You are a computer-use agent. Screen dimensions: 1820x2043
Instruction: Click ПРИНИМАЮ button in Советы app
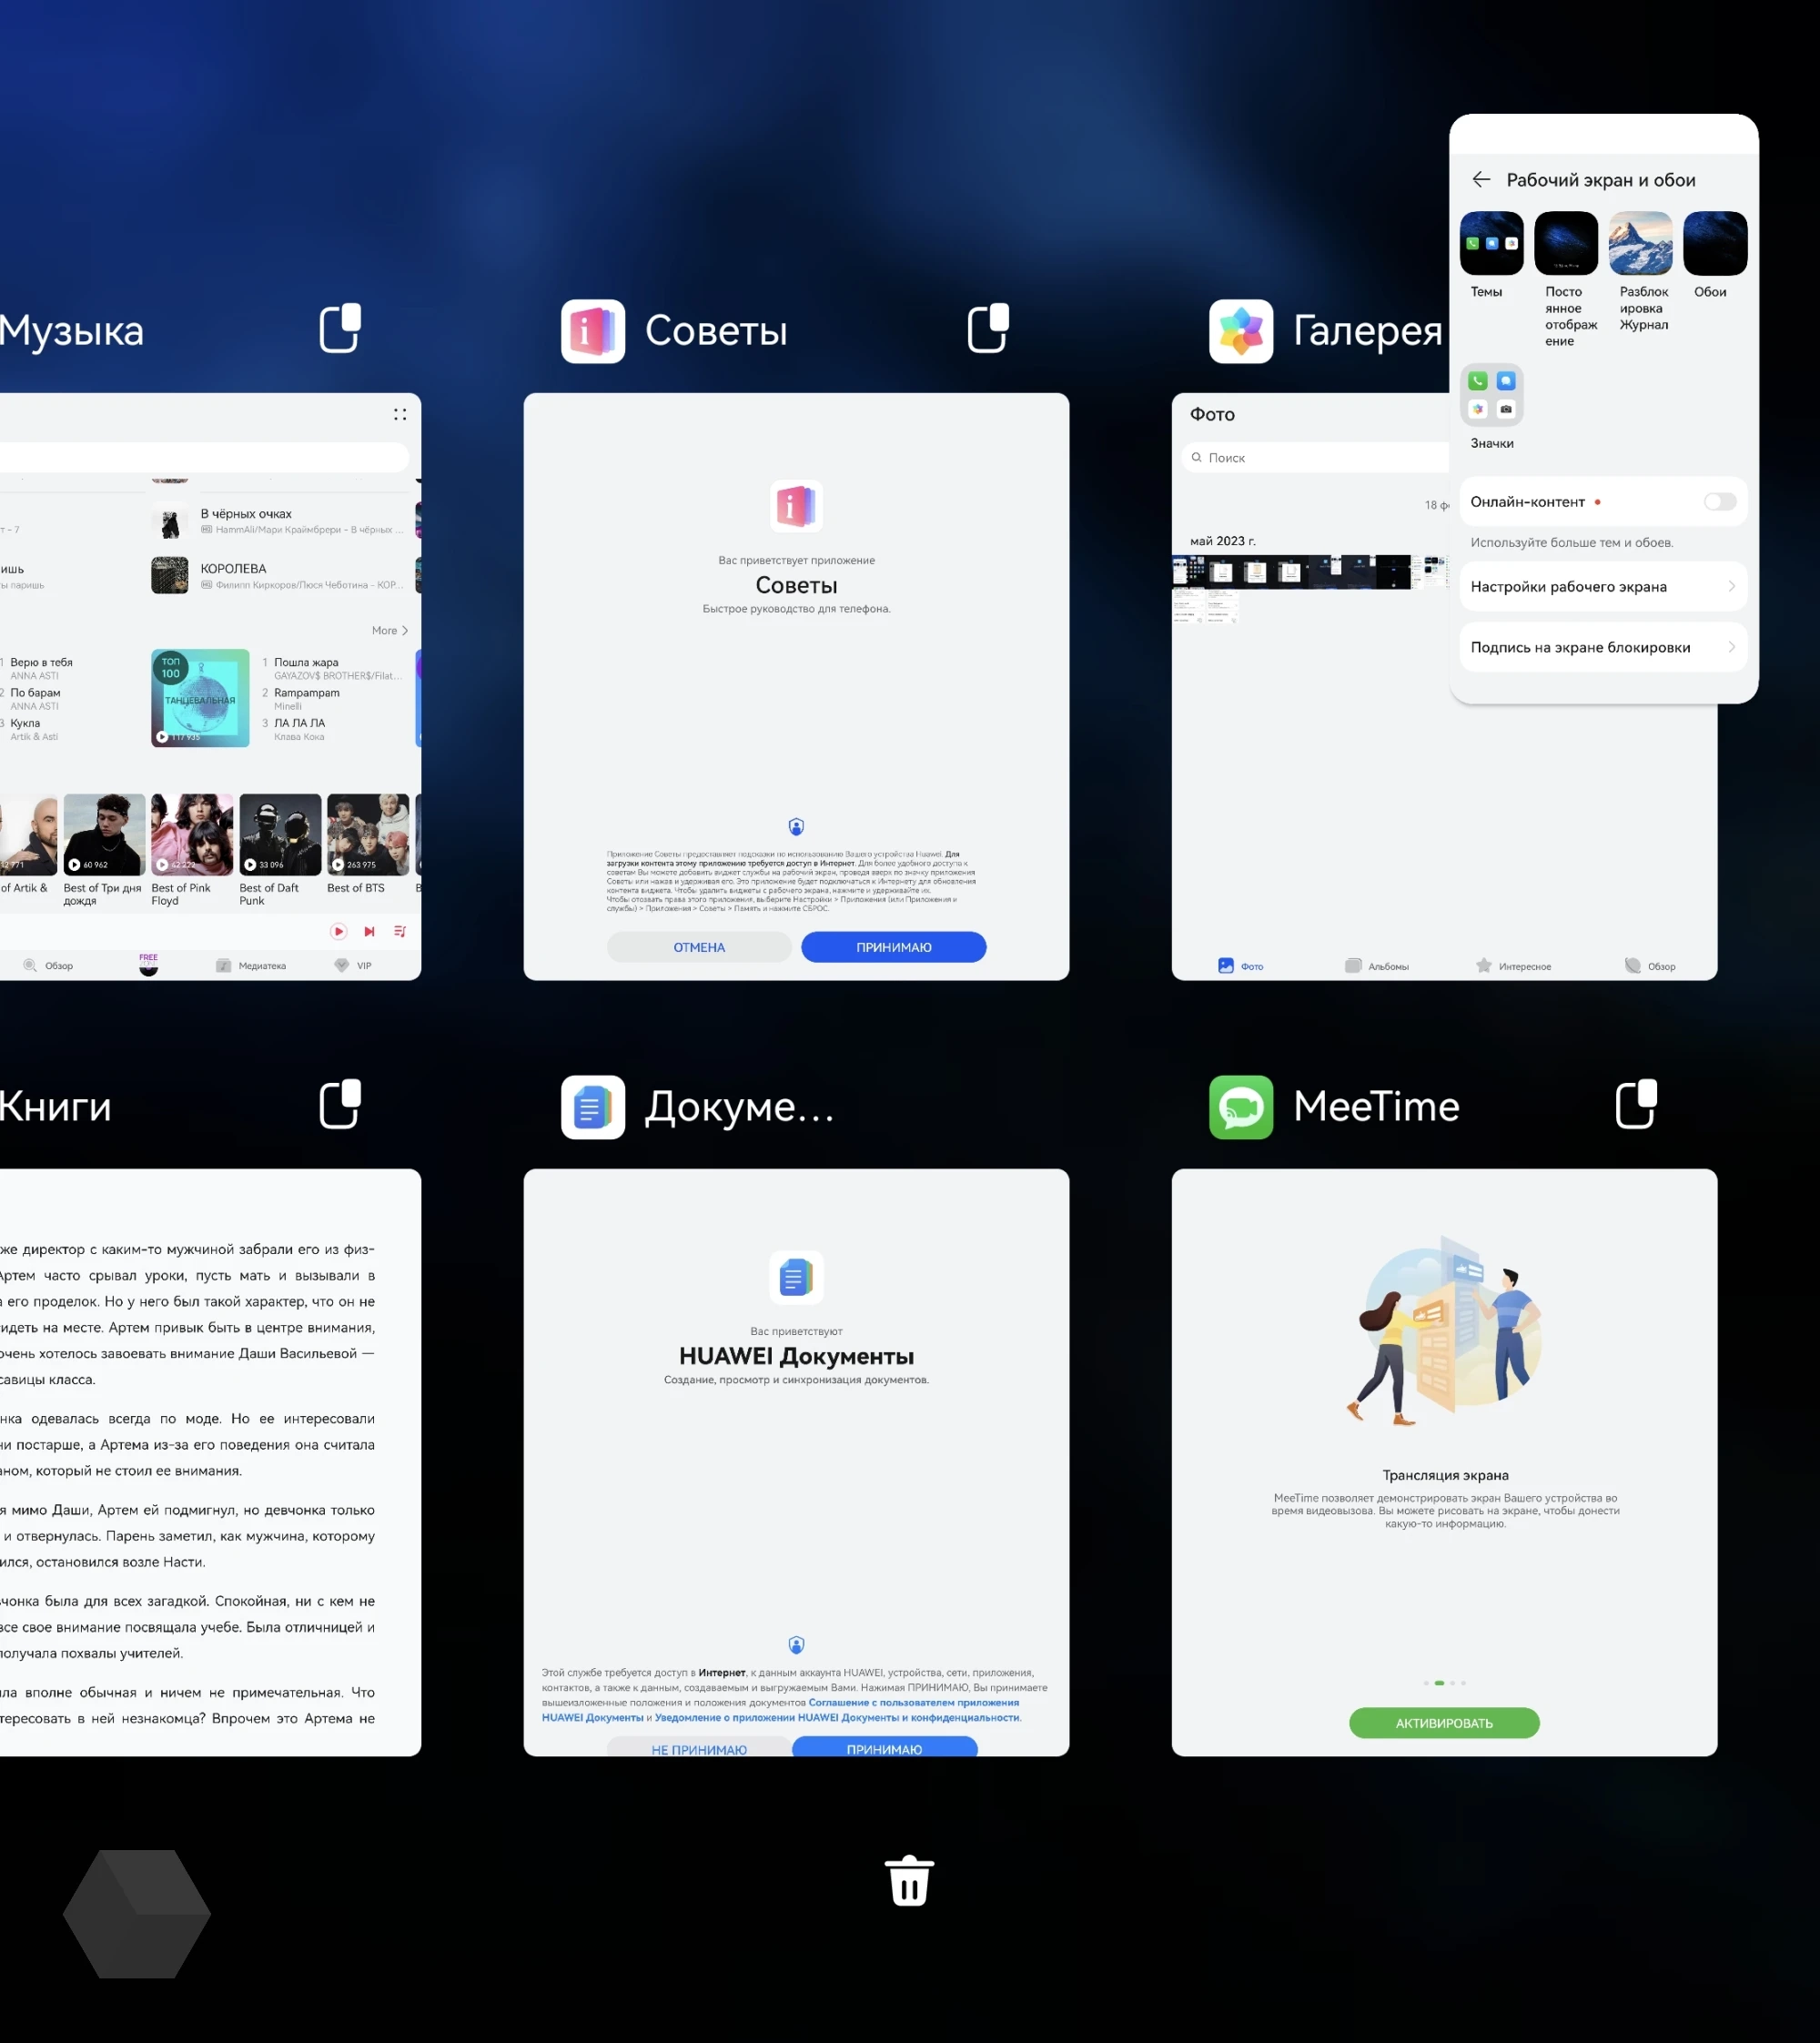point(893,946)
